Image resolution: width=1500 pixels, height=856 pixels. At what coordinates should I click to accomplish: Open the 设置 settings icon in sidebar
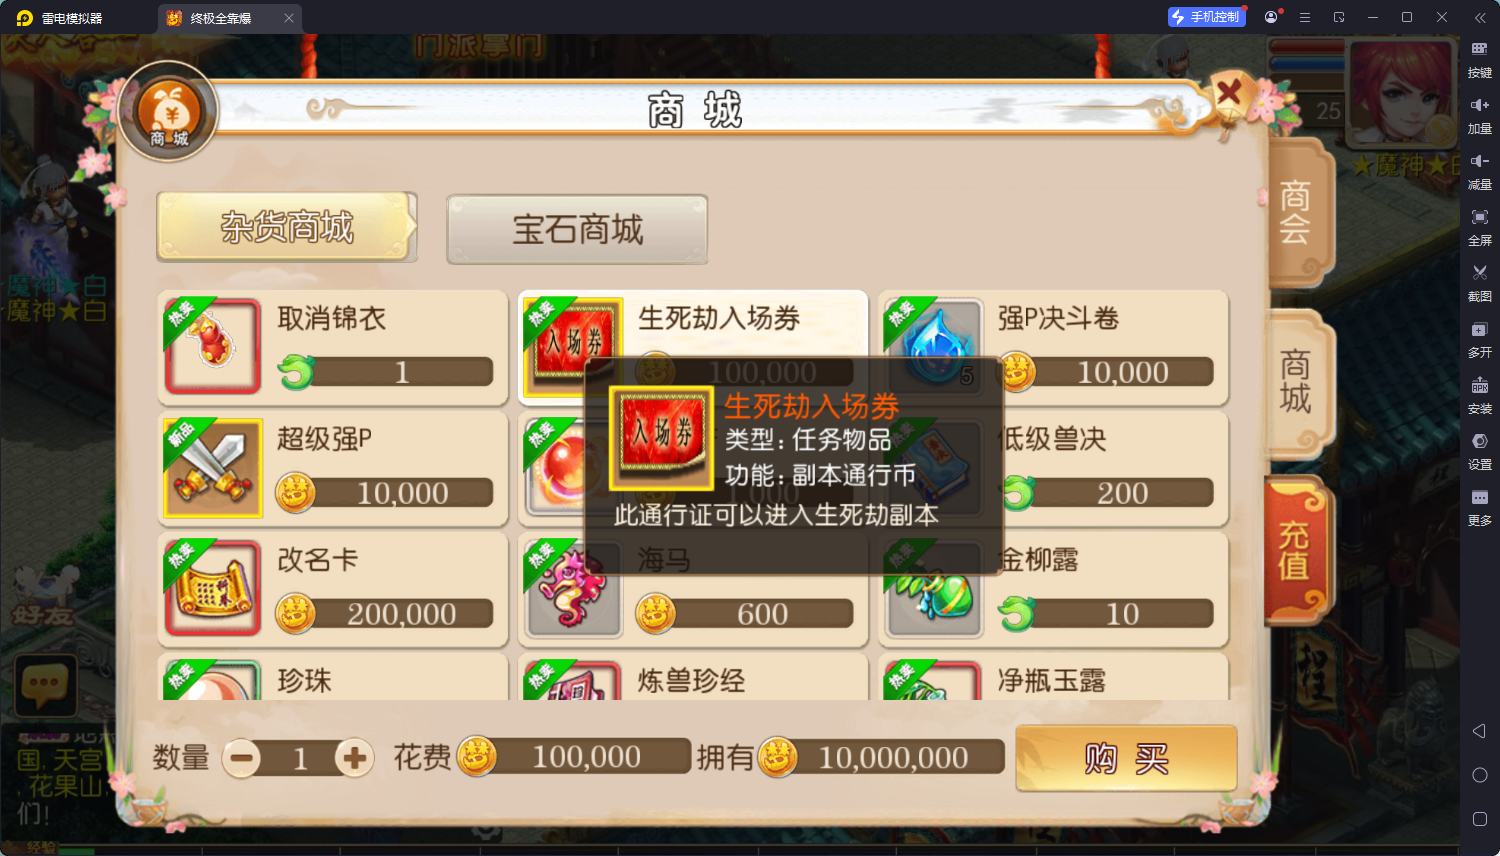pos(1480,441)
